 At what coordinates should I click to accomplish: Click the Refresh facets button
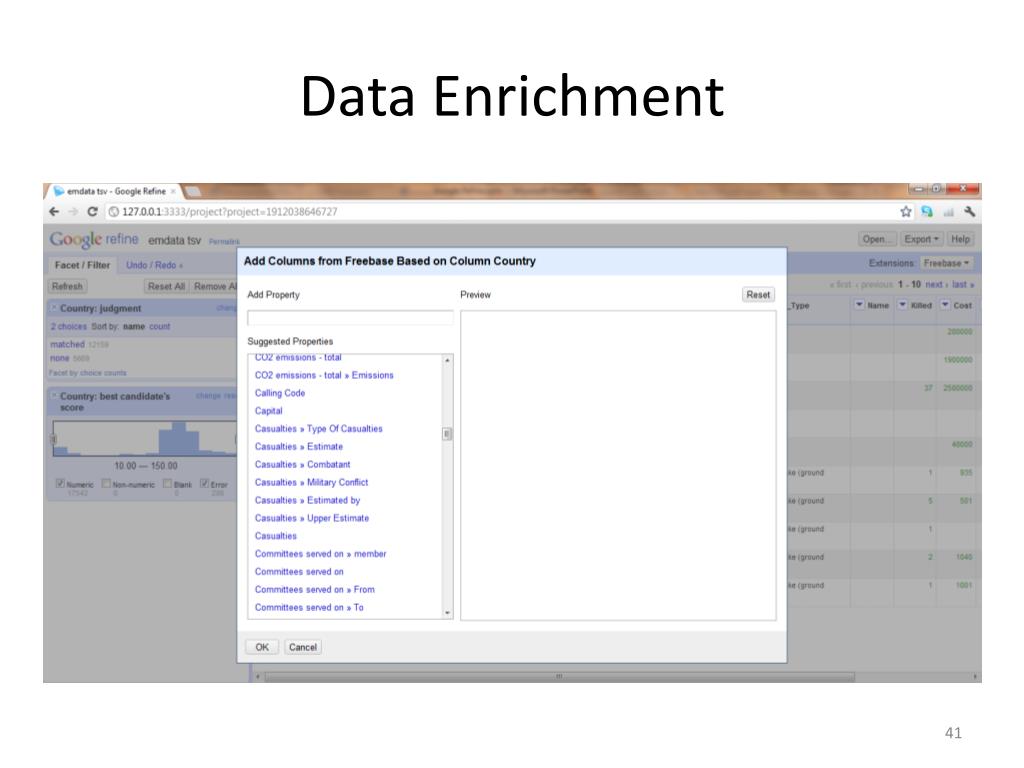67,286
